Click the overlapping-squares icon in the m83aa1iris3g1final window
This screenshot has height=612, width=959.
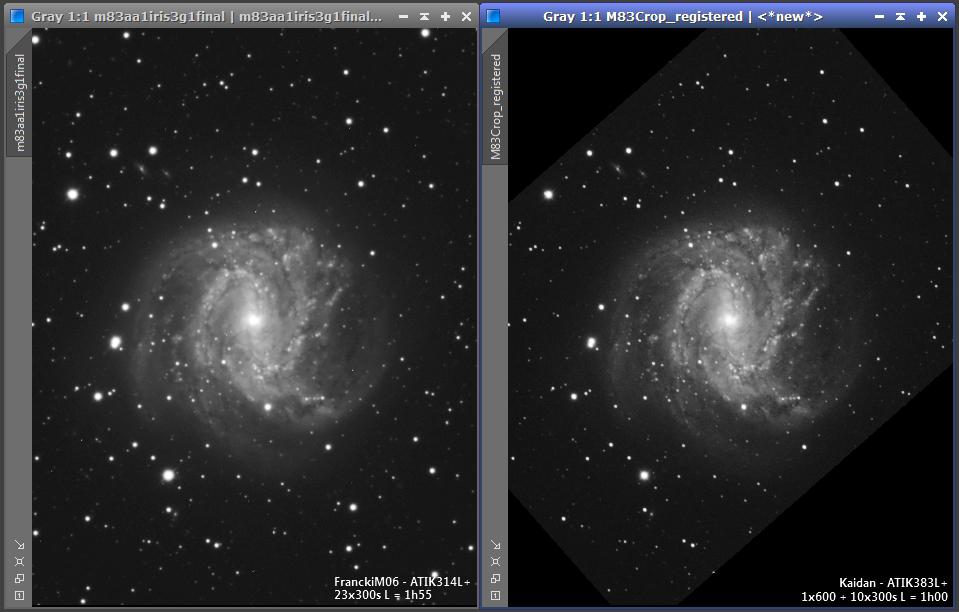click(x=20, y=578)
